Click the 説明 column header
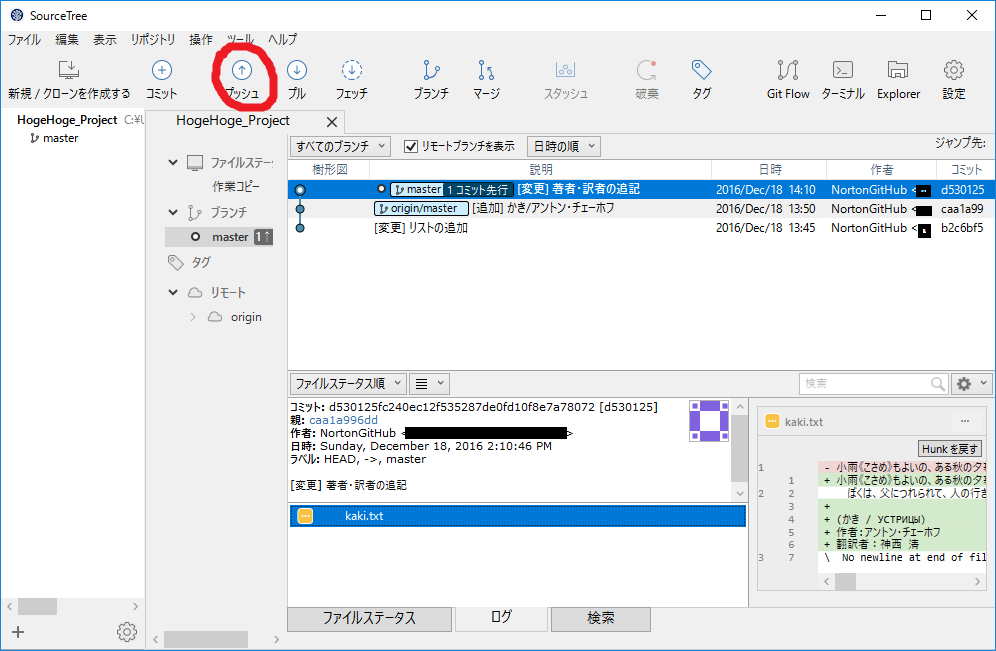Image resolution: width=996 pixels, height=651 pixels. [541, 170]
